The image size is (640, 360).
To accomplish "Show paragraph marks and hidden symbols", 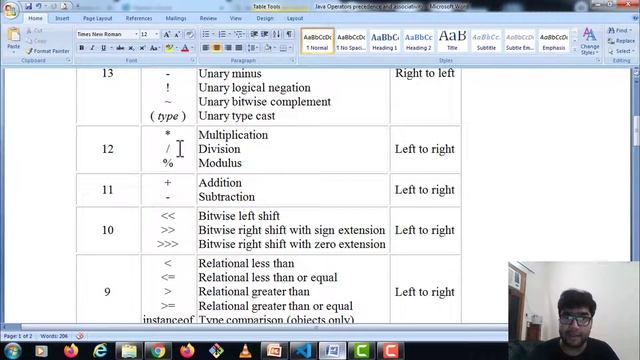I will pos(289,34).
